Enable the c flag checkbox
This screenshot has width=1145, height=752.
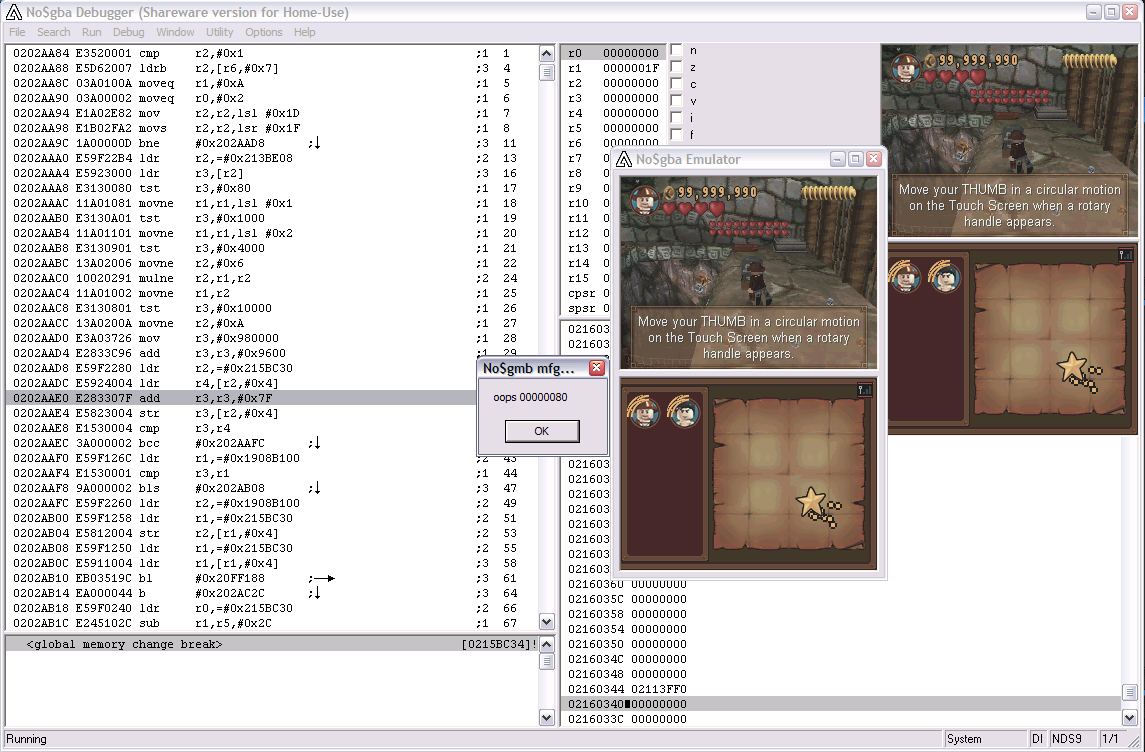tap(676, 84)
